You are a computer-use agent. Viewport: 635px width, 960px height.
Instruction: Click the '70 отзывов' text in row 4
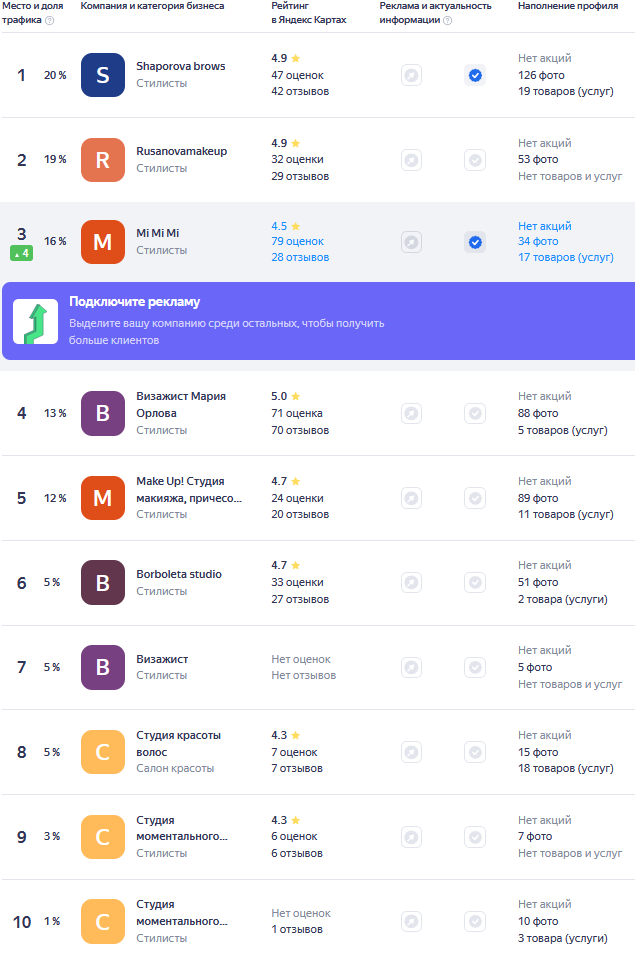[x=300, y=430]
